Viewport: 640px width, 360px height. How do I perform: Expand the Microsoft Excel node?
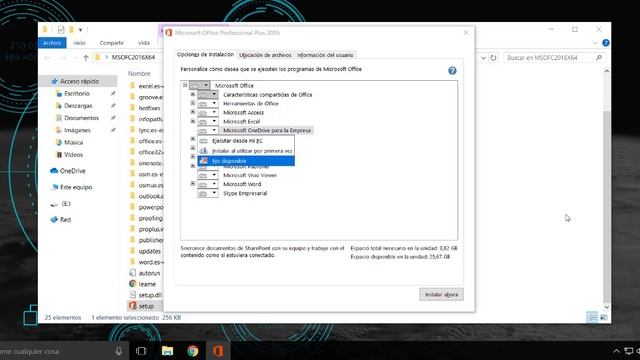(x=193, y=121)
